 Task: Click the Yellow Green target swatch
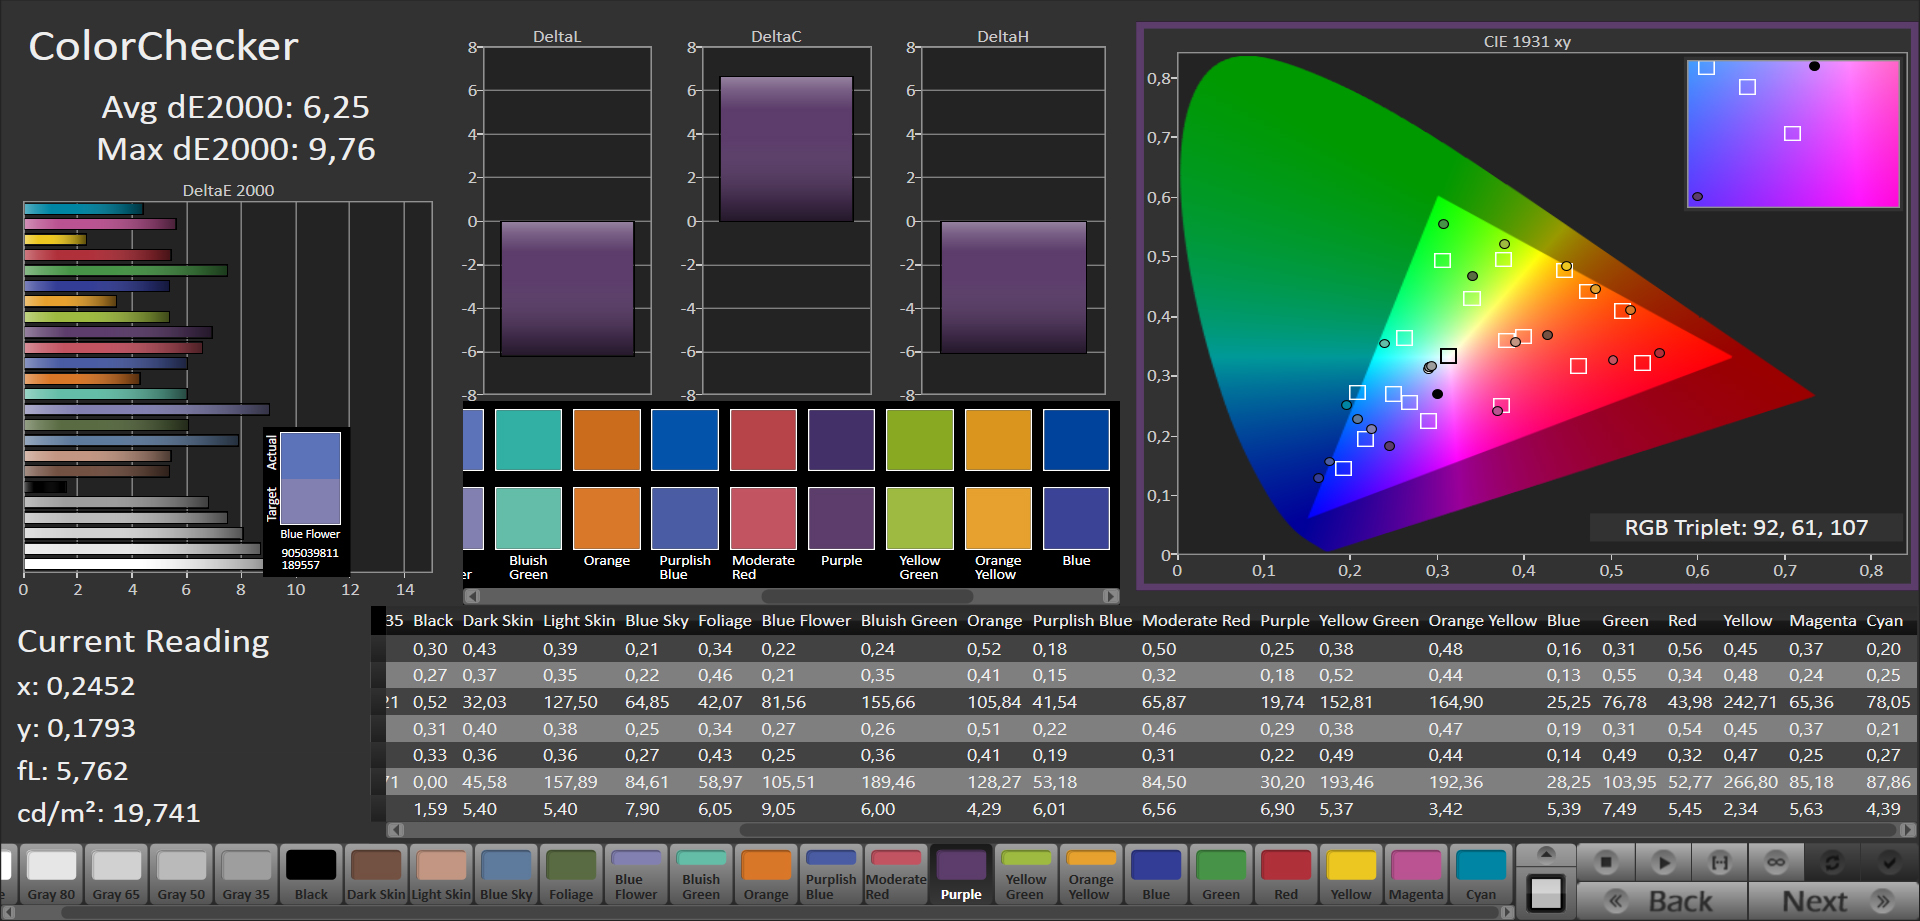tap(920, 518)
